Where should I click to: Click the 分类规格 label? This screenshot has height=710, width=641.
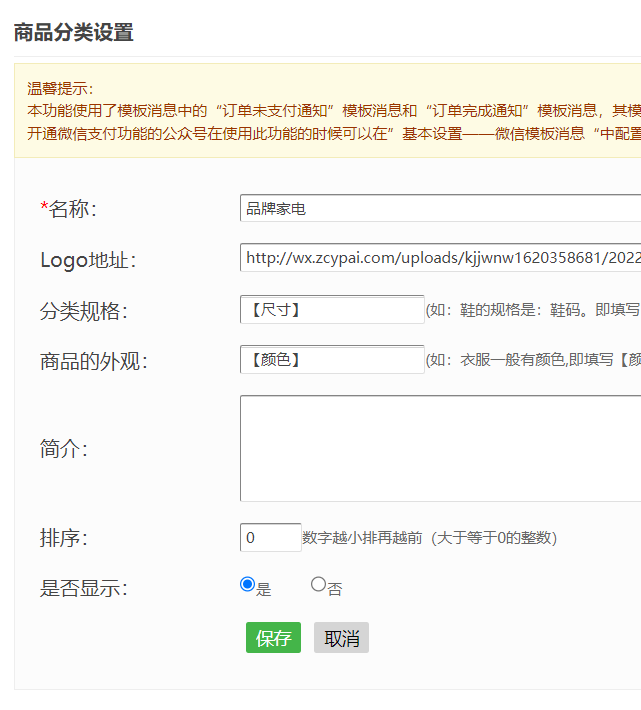click(84, 311)
